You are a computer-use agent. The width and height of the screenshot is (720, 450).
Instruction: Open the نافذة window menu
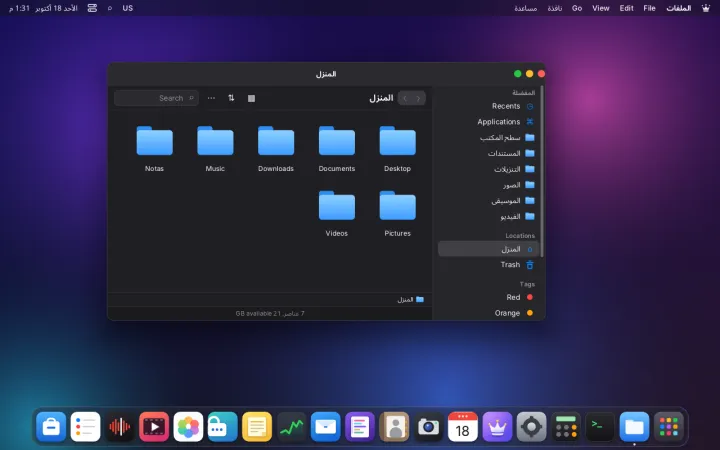[x=555, y=8]
